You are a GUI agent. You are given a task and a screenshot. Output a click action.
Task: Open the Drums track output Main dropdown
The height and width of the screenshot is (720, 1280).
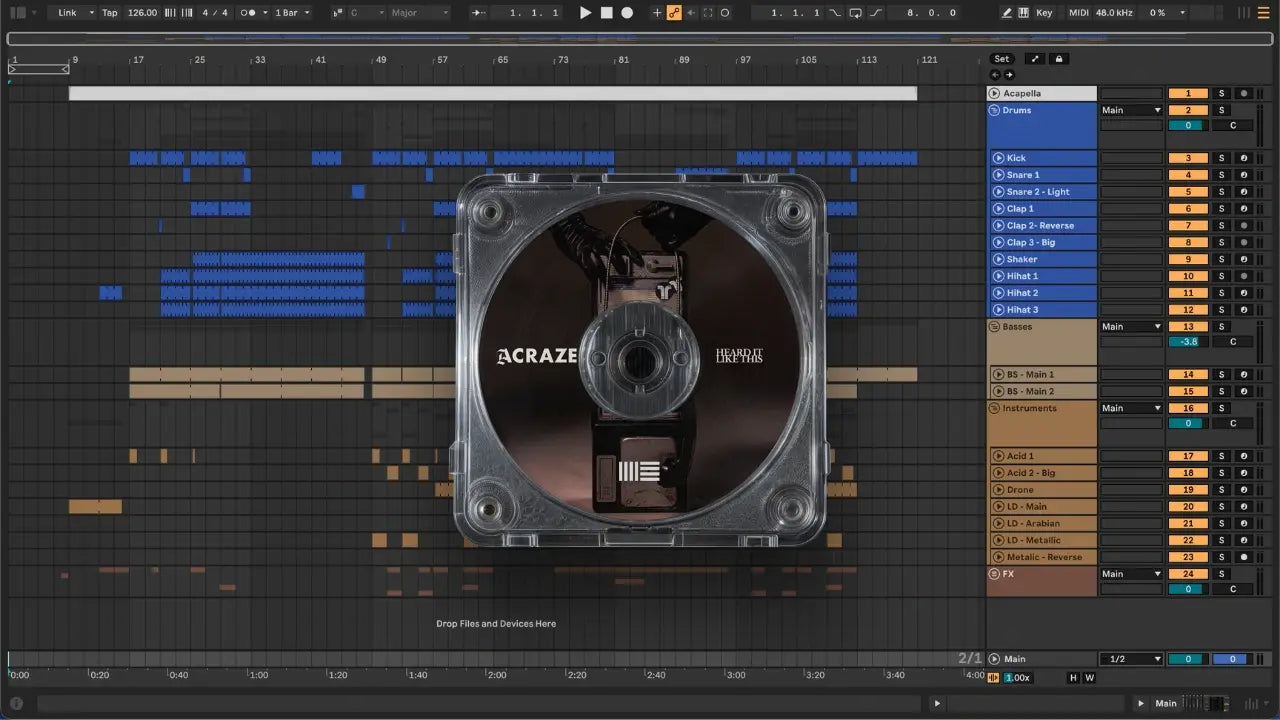1132,110
